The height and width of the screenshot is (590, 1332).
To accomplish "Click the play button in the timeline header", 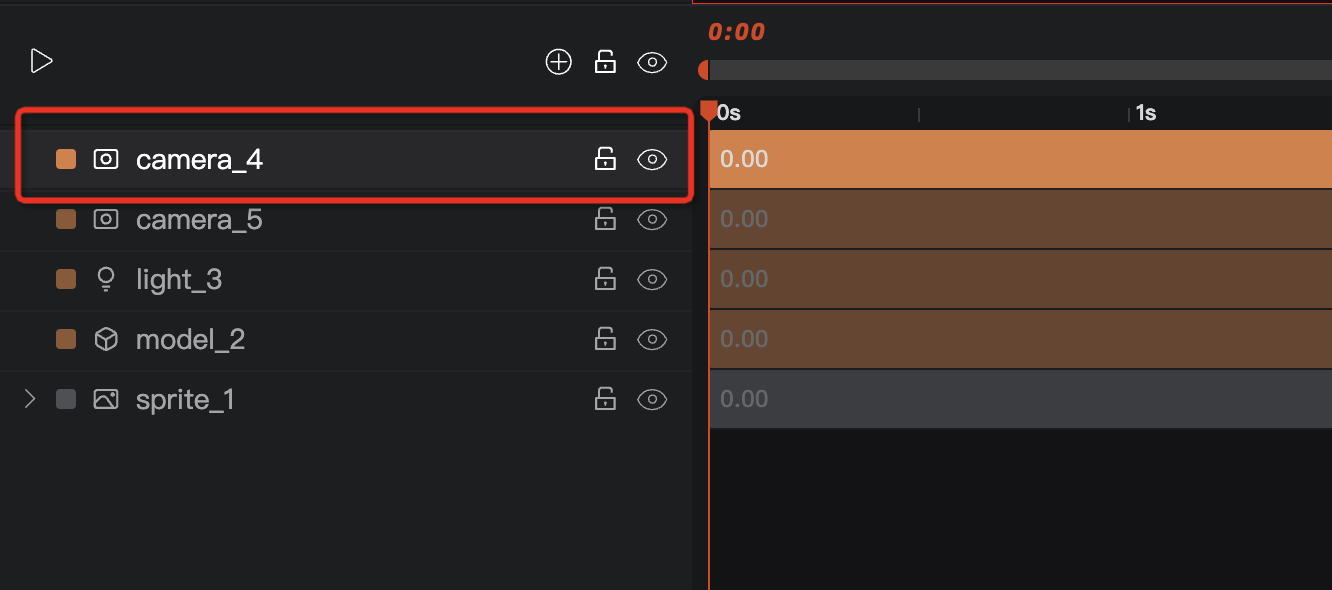I will pos(41,62).
